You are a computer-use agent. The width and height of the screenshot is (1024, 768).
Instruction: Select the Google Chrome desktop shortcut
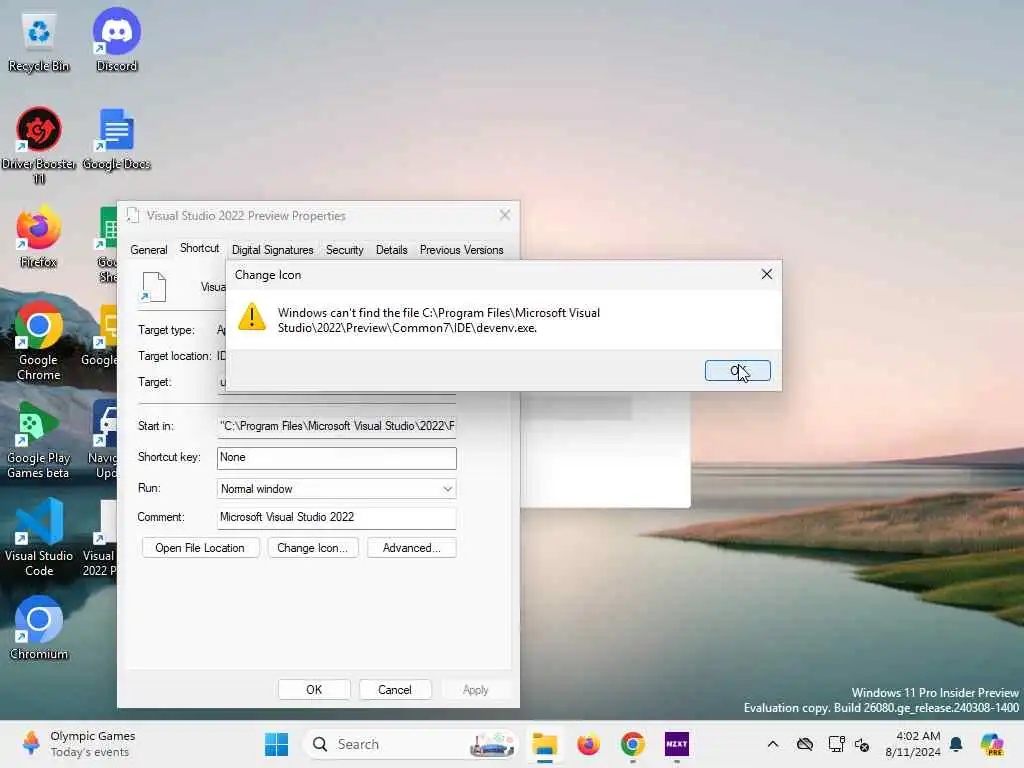click(39, 341)
